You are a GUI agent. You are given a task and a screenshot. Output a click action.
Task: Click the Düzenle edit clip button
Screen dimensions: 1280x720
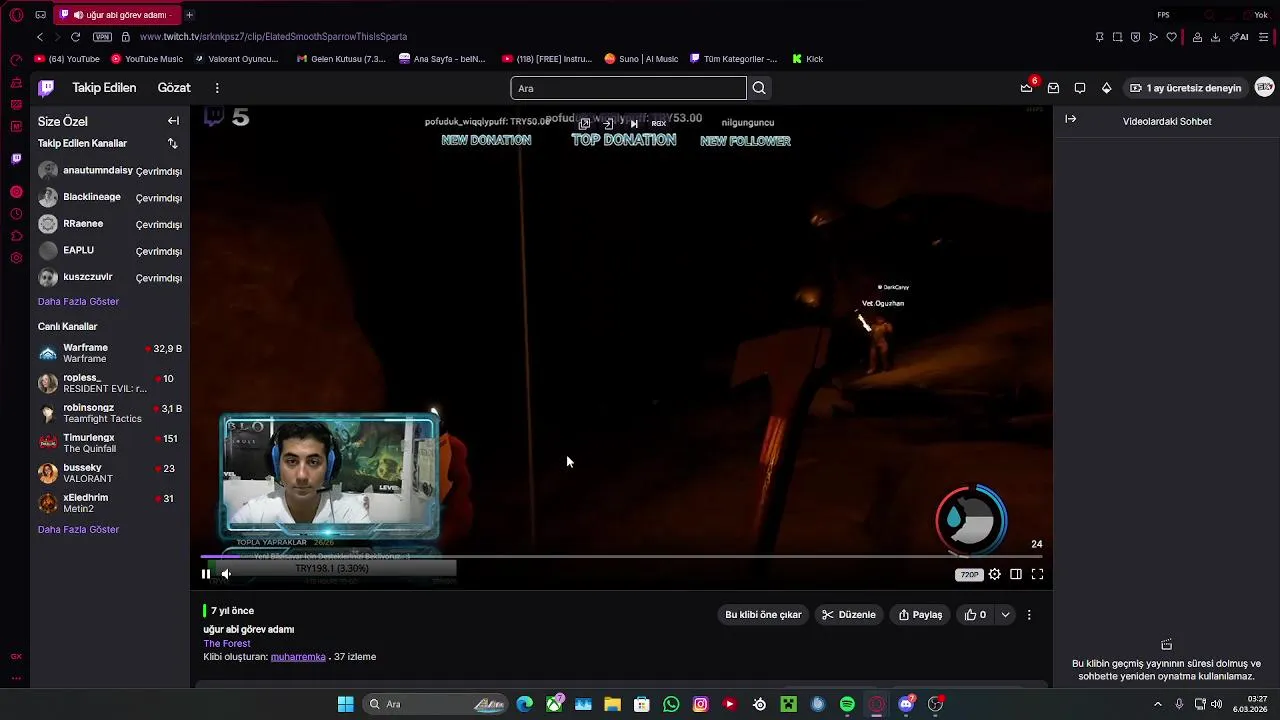[x=849, y=615]
